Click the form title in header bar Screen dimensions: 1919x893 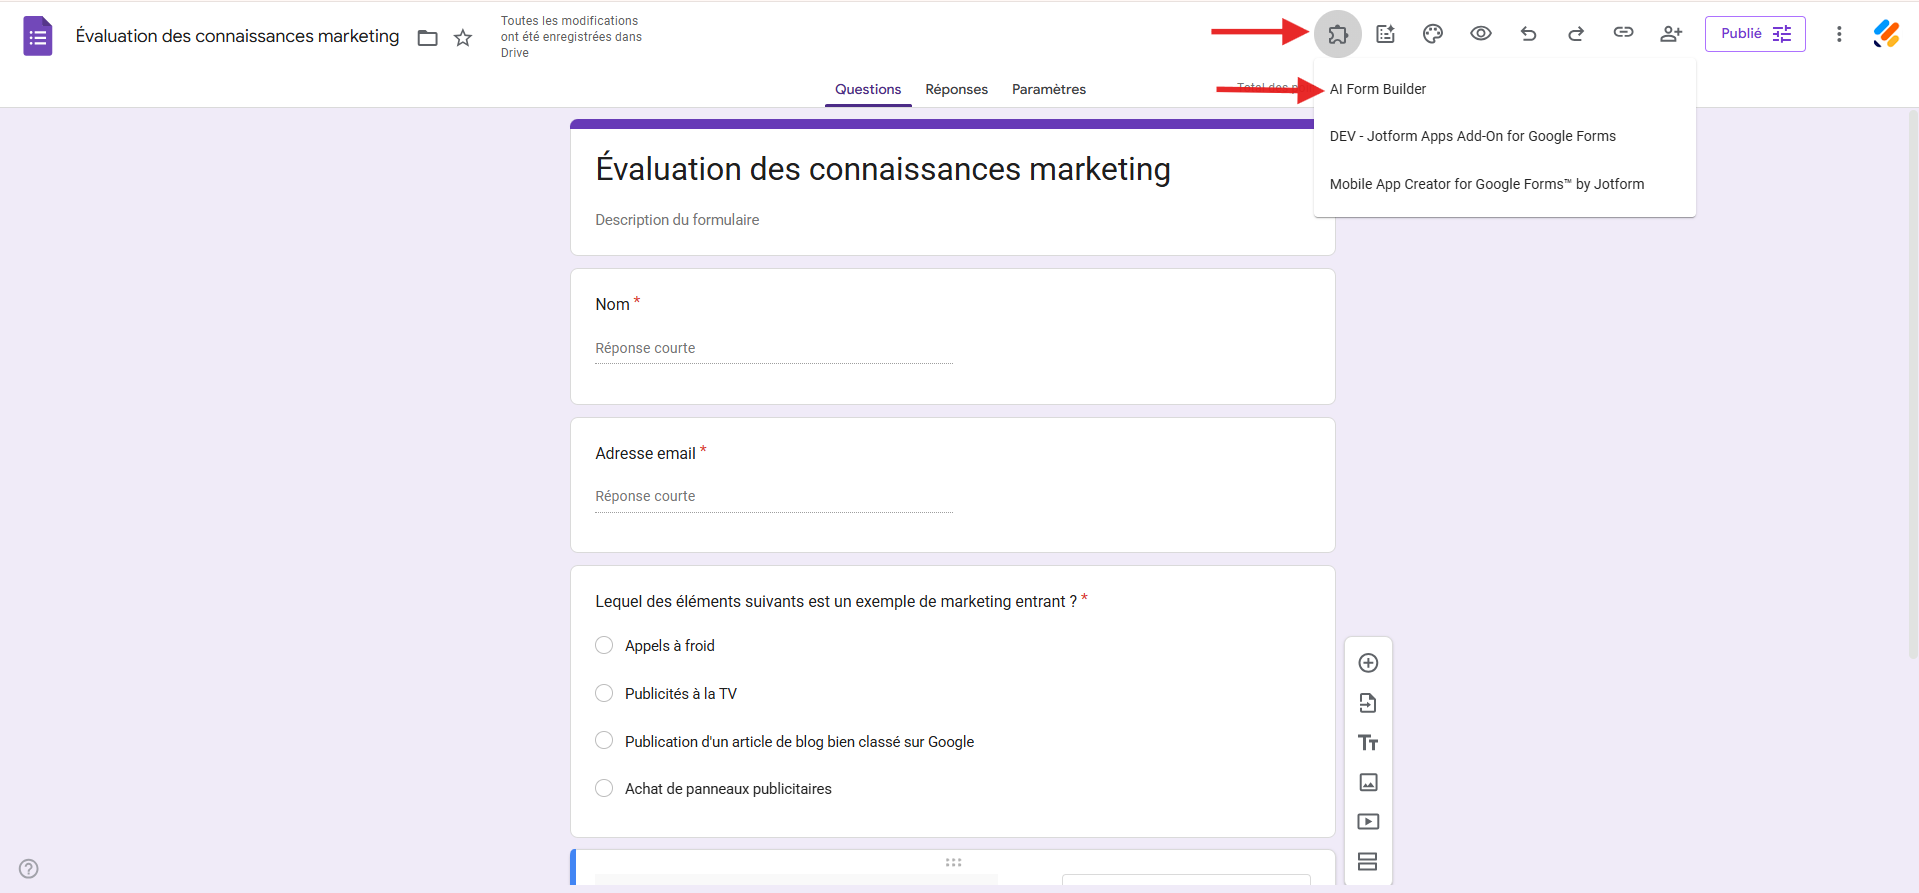tap(237, 36)
